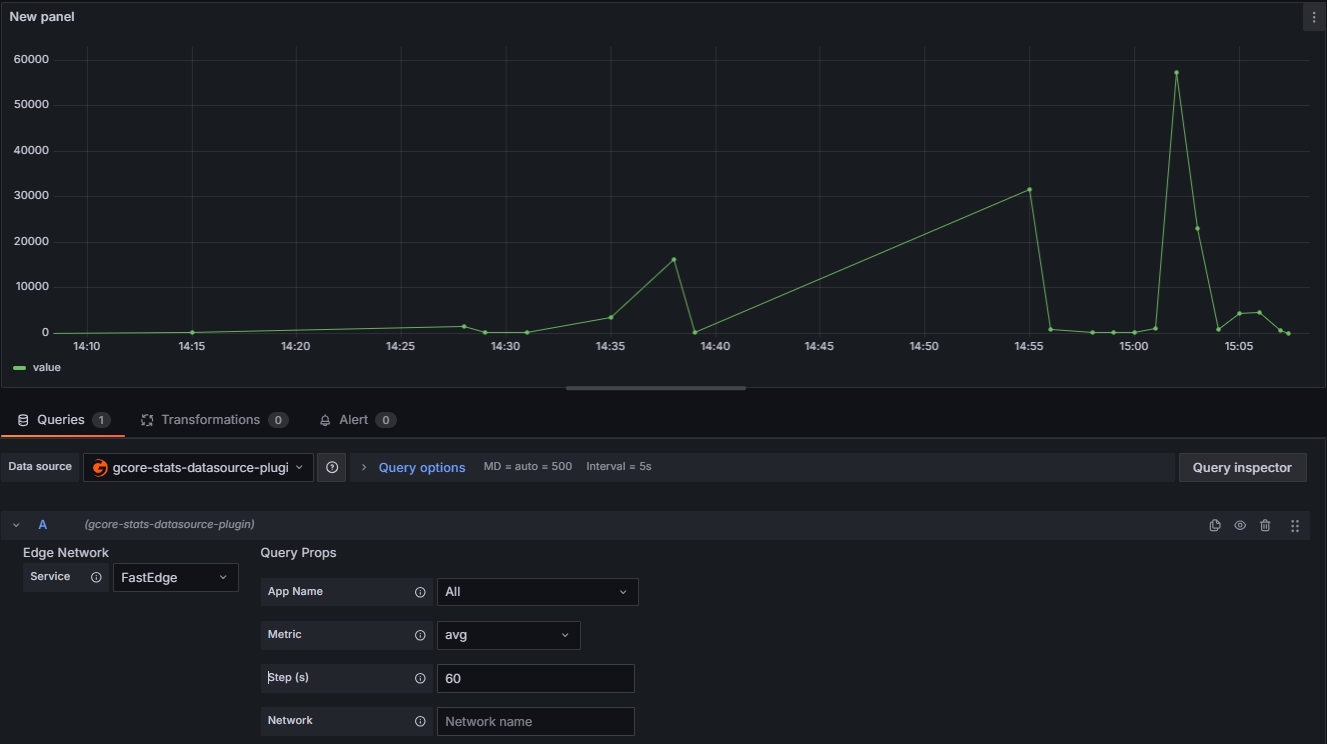Duplicate query A using the copy icon
The height and width of the screenshot is (744, 1327).
[1215, 525]
